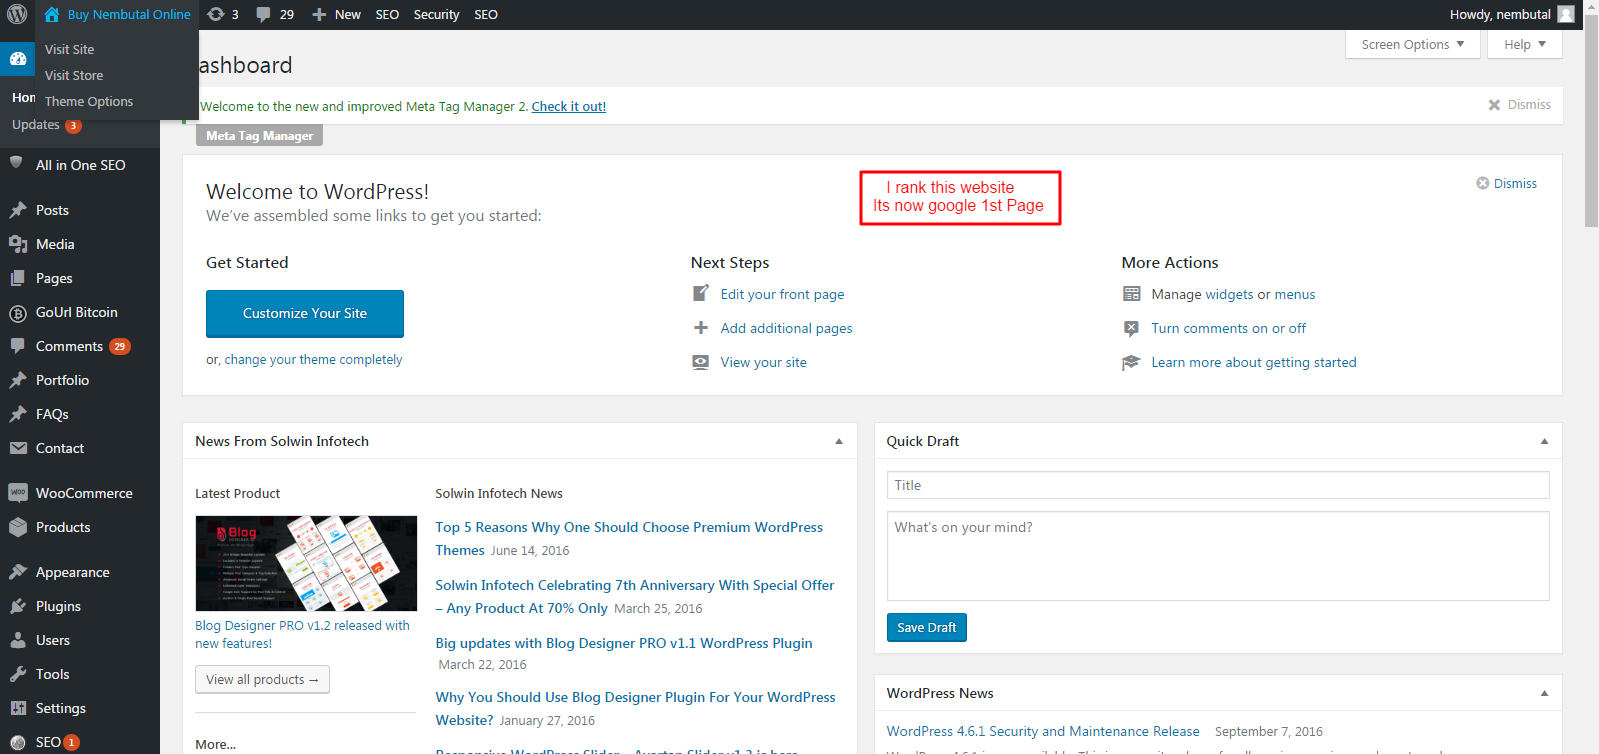Click the Appearance paintbrush icon
This screenshot has height=754, width=1599.
[x=18, y=572]
